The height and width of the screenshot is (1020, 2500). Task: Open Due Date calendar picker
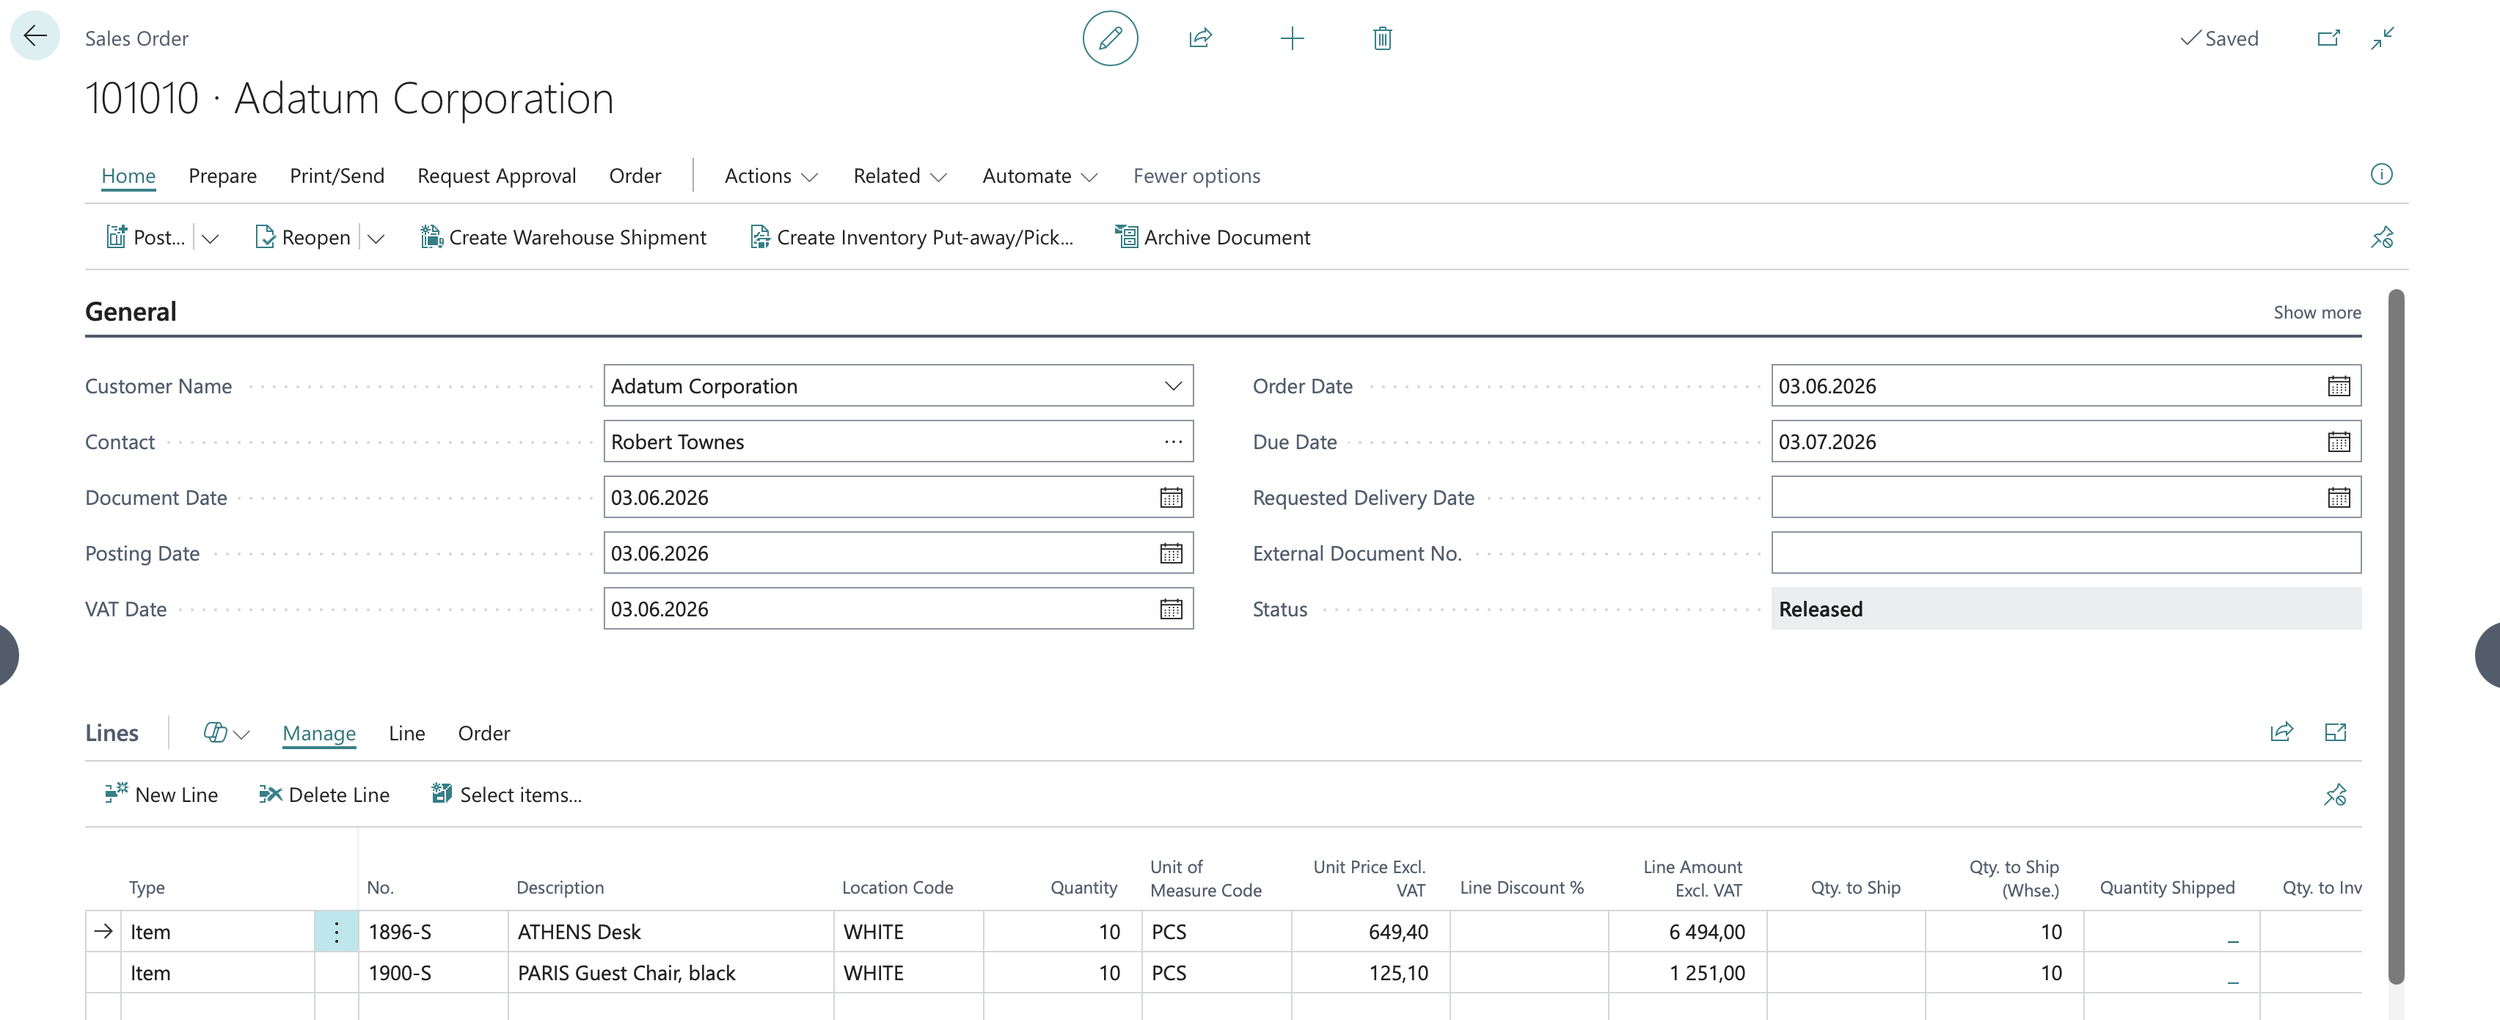point(2338,443)
